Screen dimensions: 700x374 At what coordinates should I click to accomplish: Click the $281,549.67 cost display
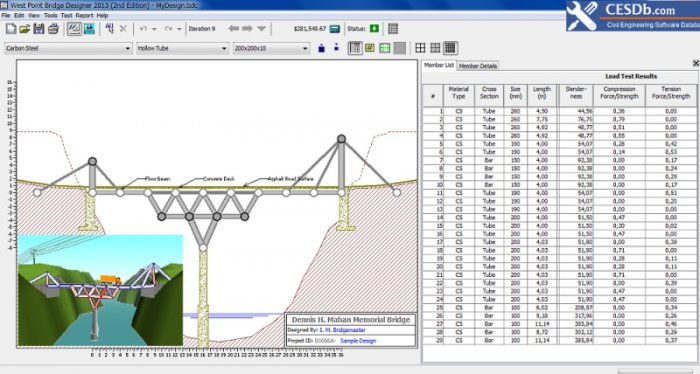click(310, 29)
